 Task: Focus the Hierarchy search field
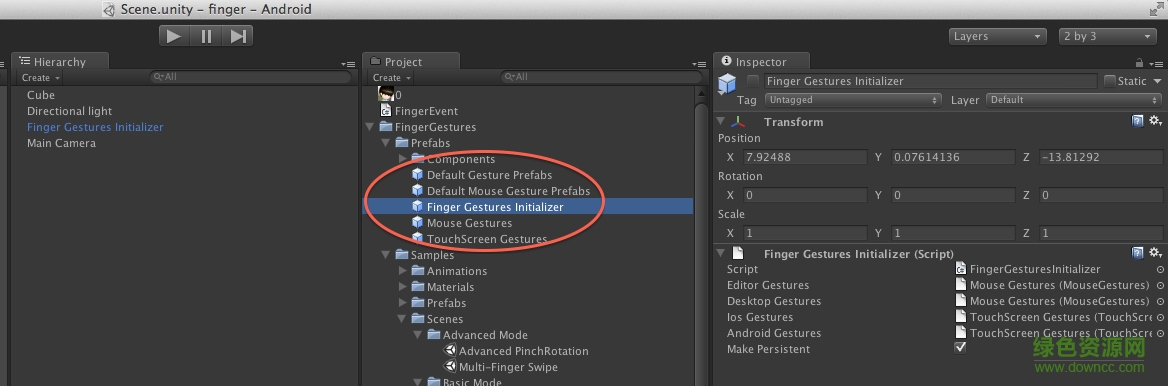[x=250, y=77]
